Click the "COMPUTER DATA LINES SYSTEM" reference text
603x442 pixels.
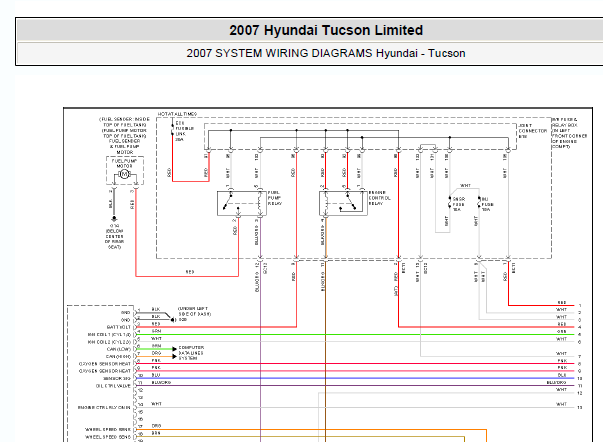[x=191, y=353]
